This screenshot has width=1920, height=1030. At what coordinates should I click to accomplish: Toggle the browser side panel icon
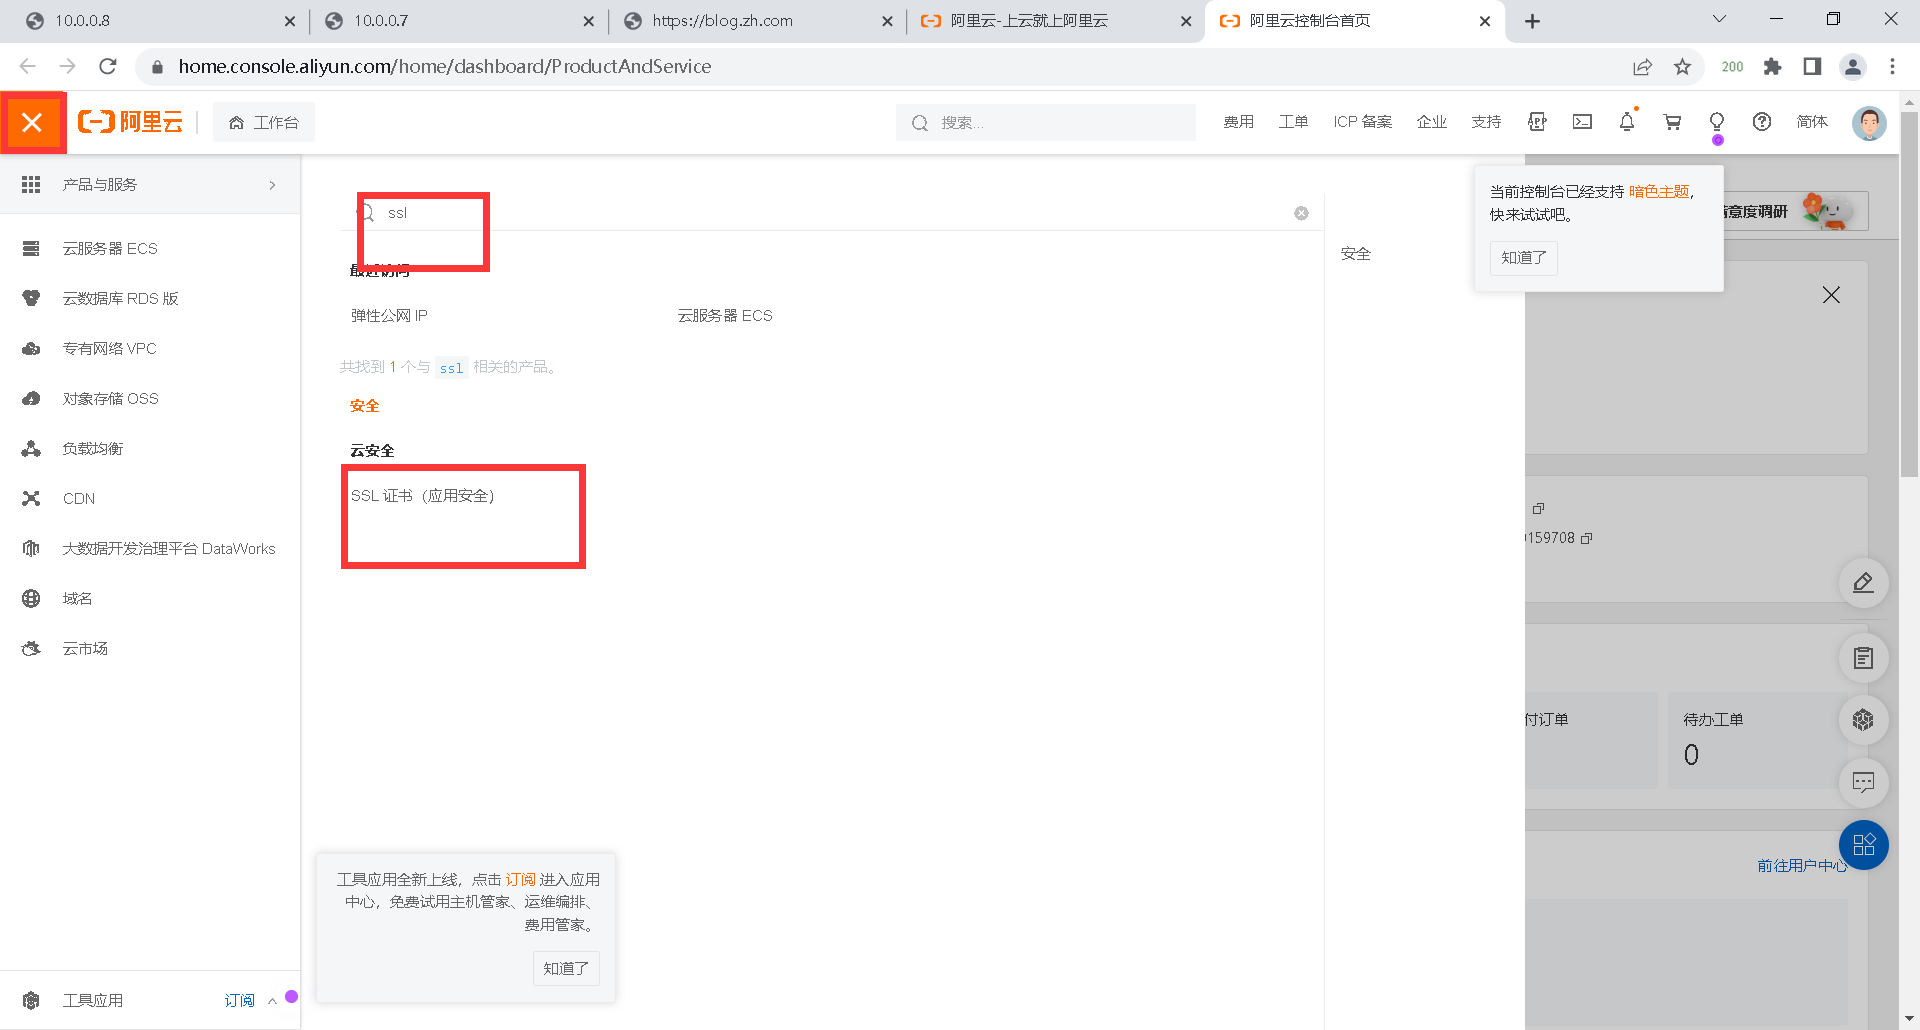coord(1812,66)
